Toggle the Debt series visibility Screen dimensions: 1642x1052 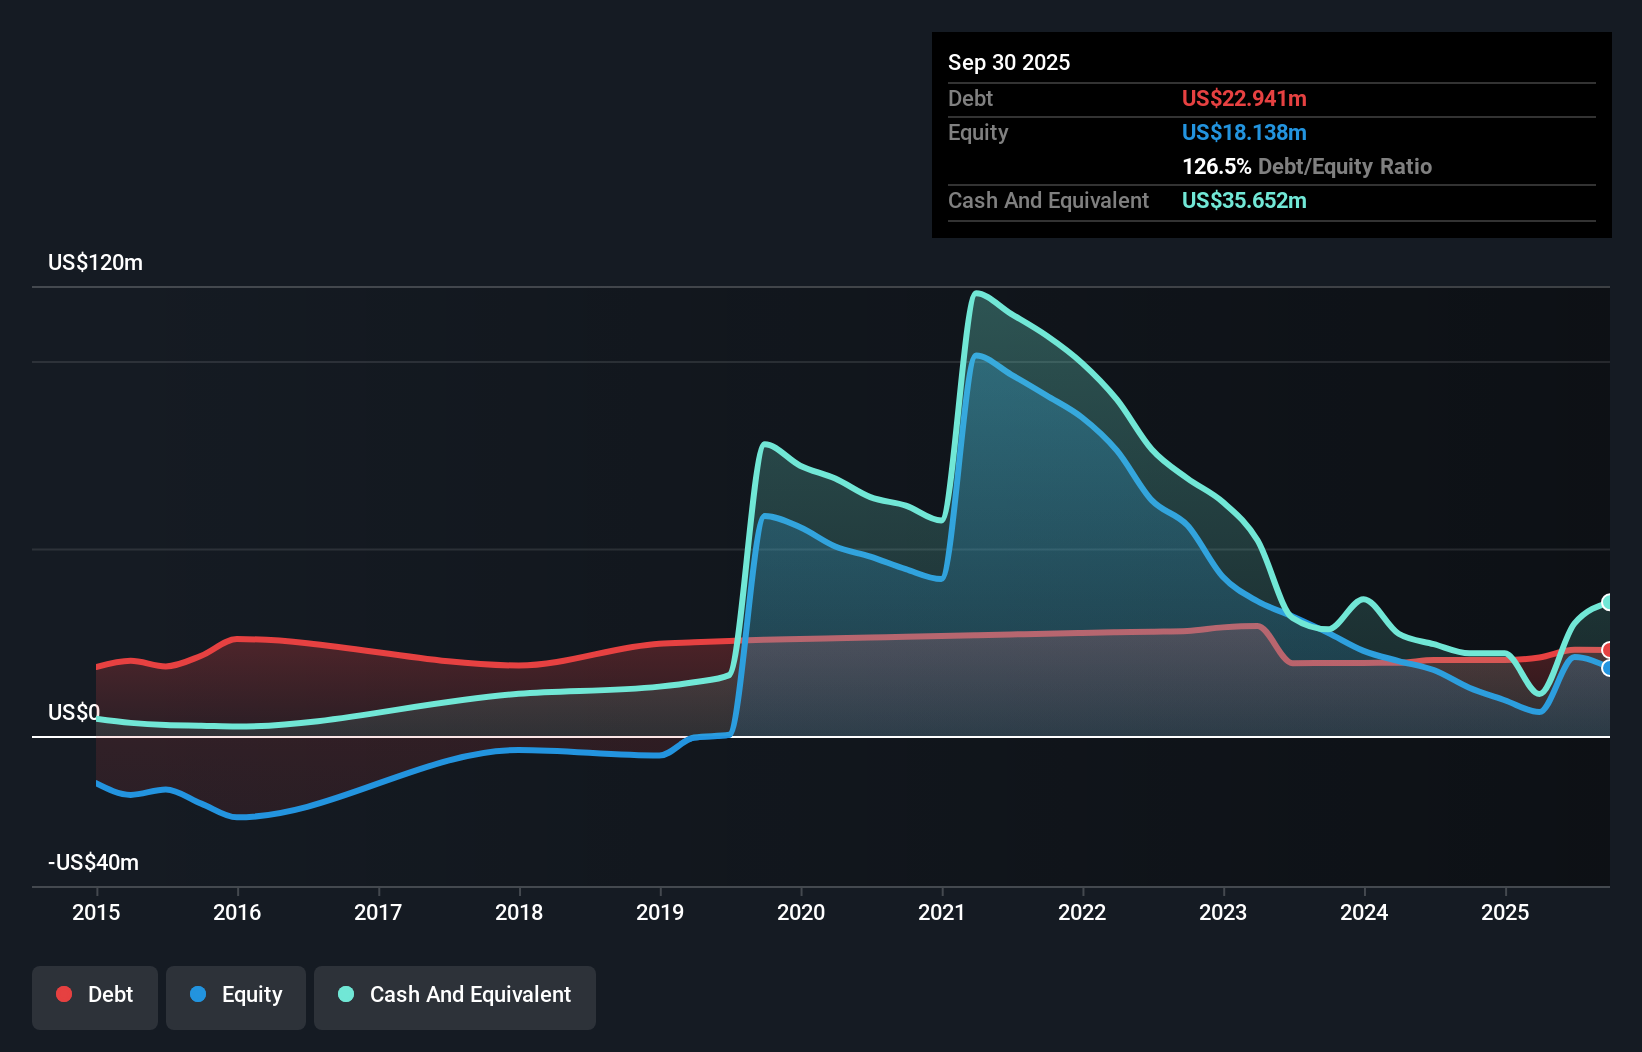(x=95, y=995)
